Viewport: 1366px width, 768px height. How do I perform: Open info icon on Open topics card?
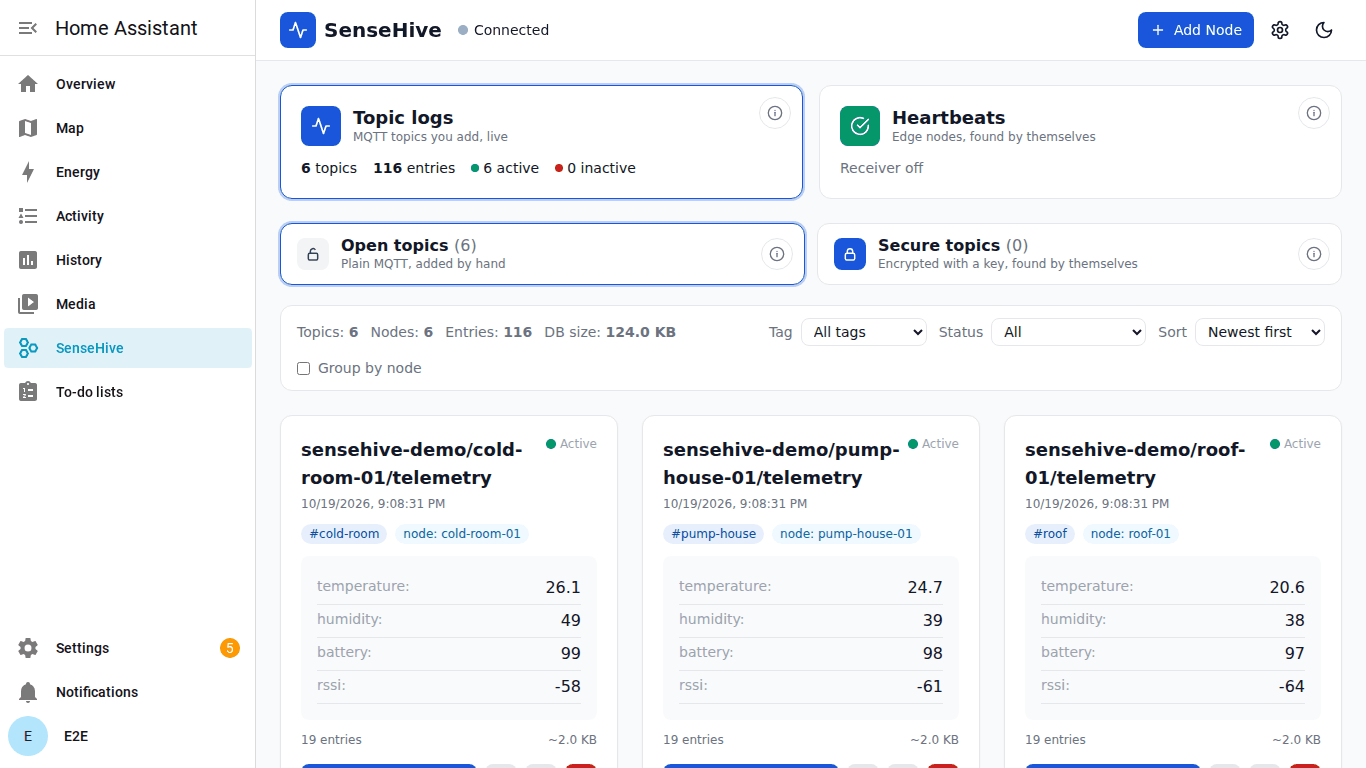(777, 254)
